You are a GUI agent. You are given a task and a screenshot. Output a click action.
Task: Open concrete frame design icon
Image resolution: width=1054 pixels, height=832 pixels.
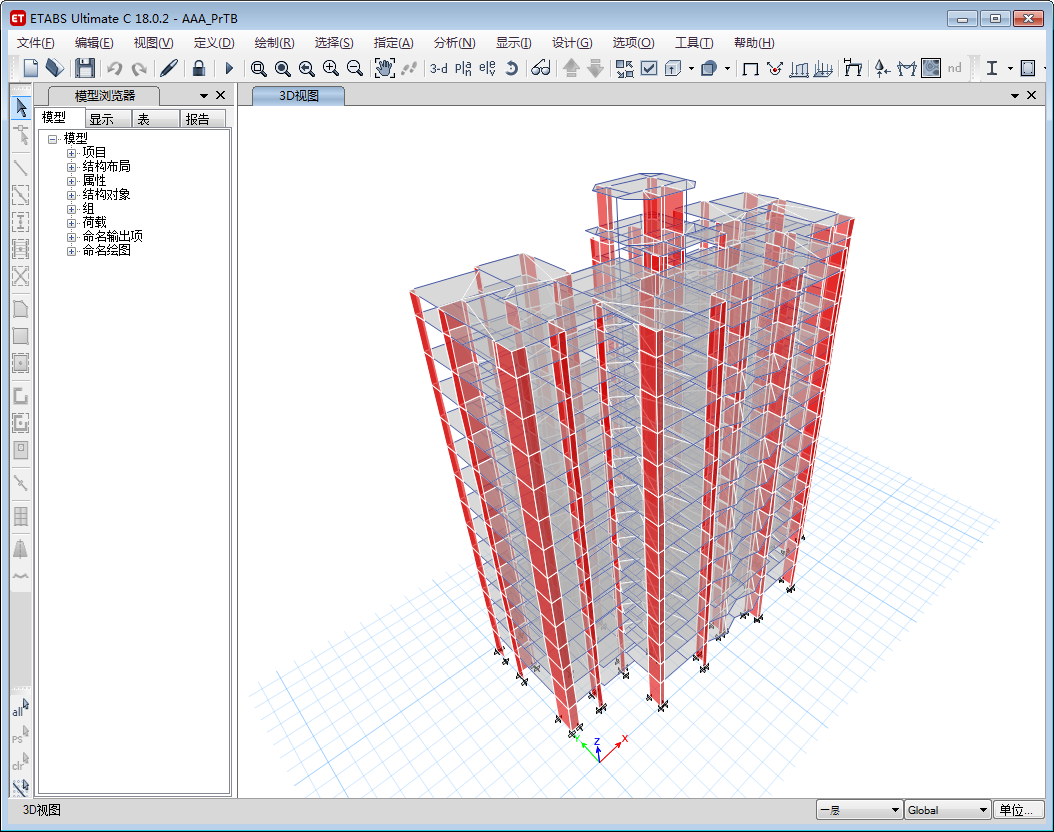[1028, 69]
